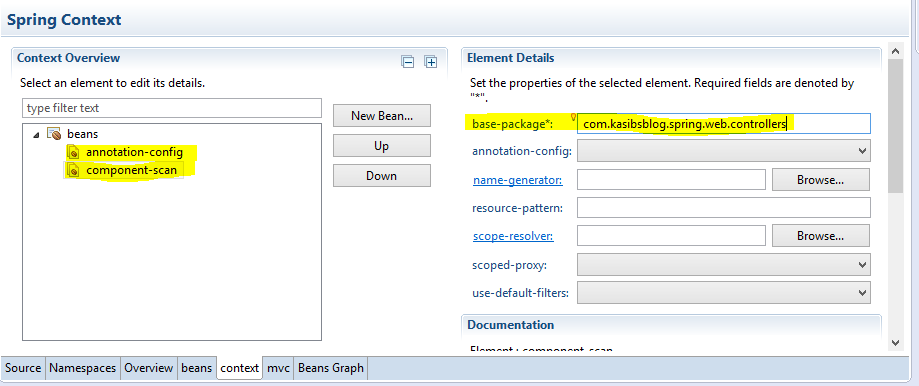Select component-scan in the tree
The image size is (919, 386).
click(x=131, y=170)
